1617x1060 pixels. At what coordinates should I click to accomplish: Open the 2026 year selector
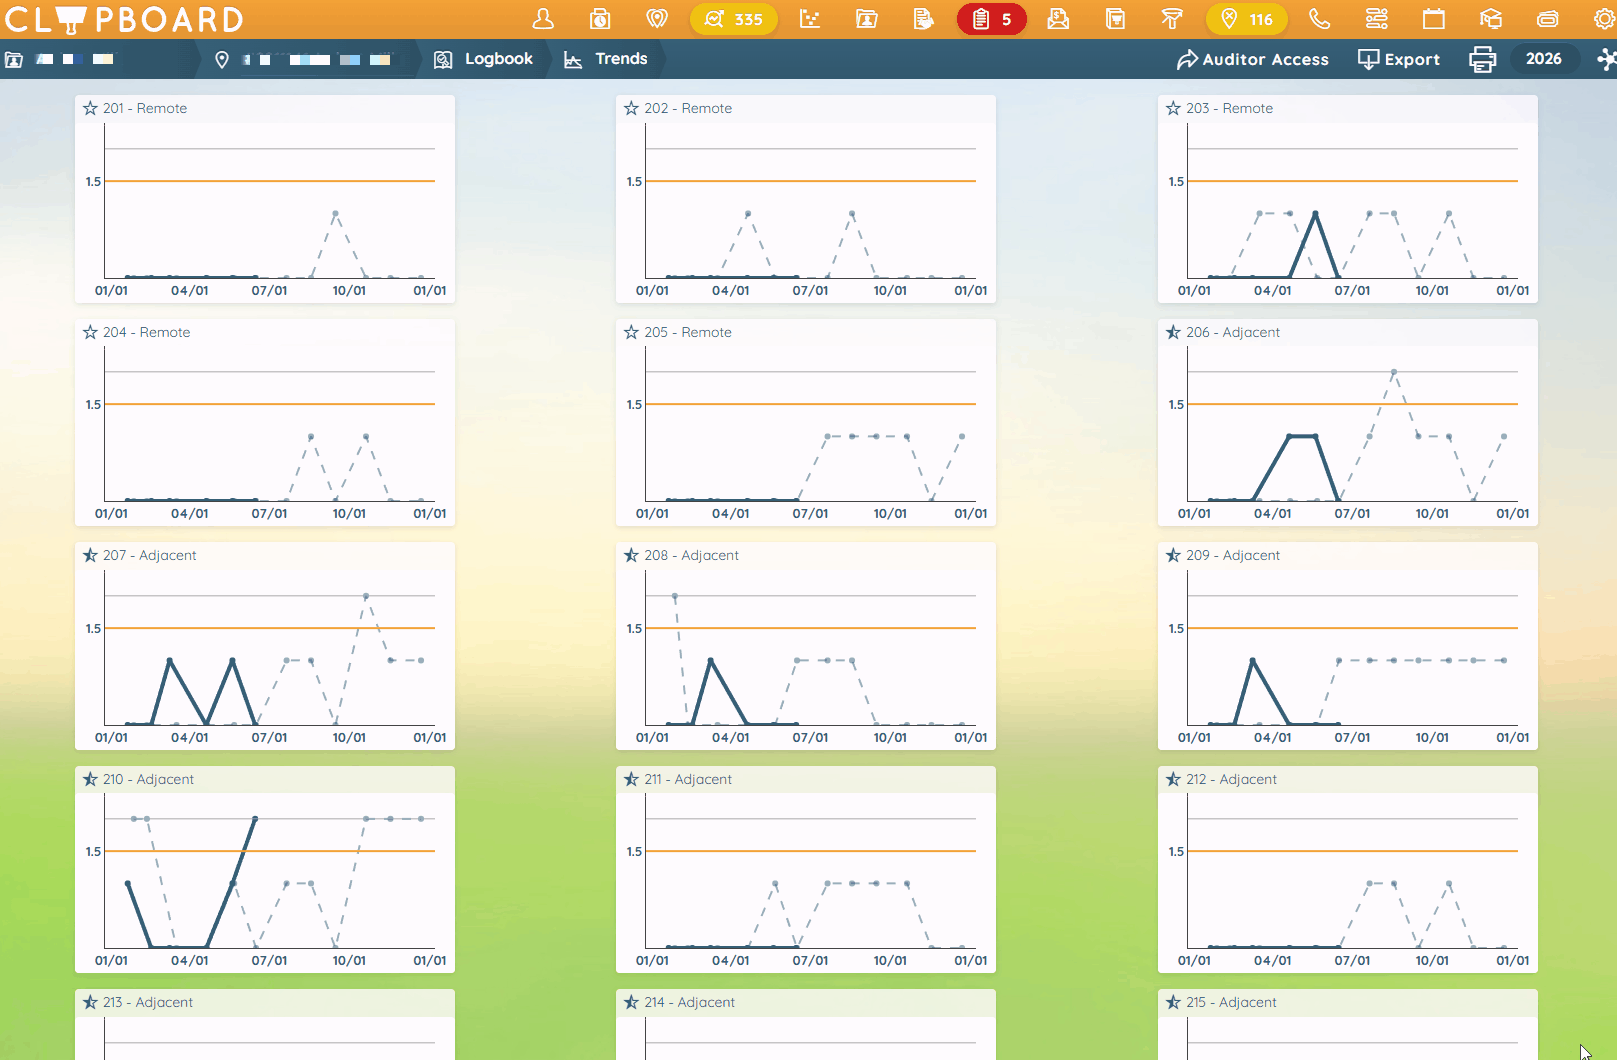[x=1543, y=59]
